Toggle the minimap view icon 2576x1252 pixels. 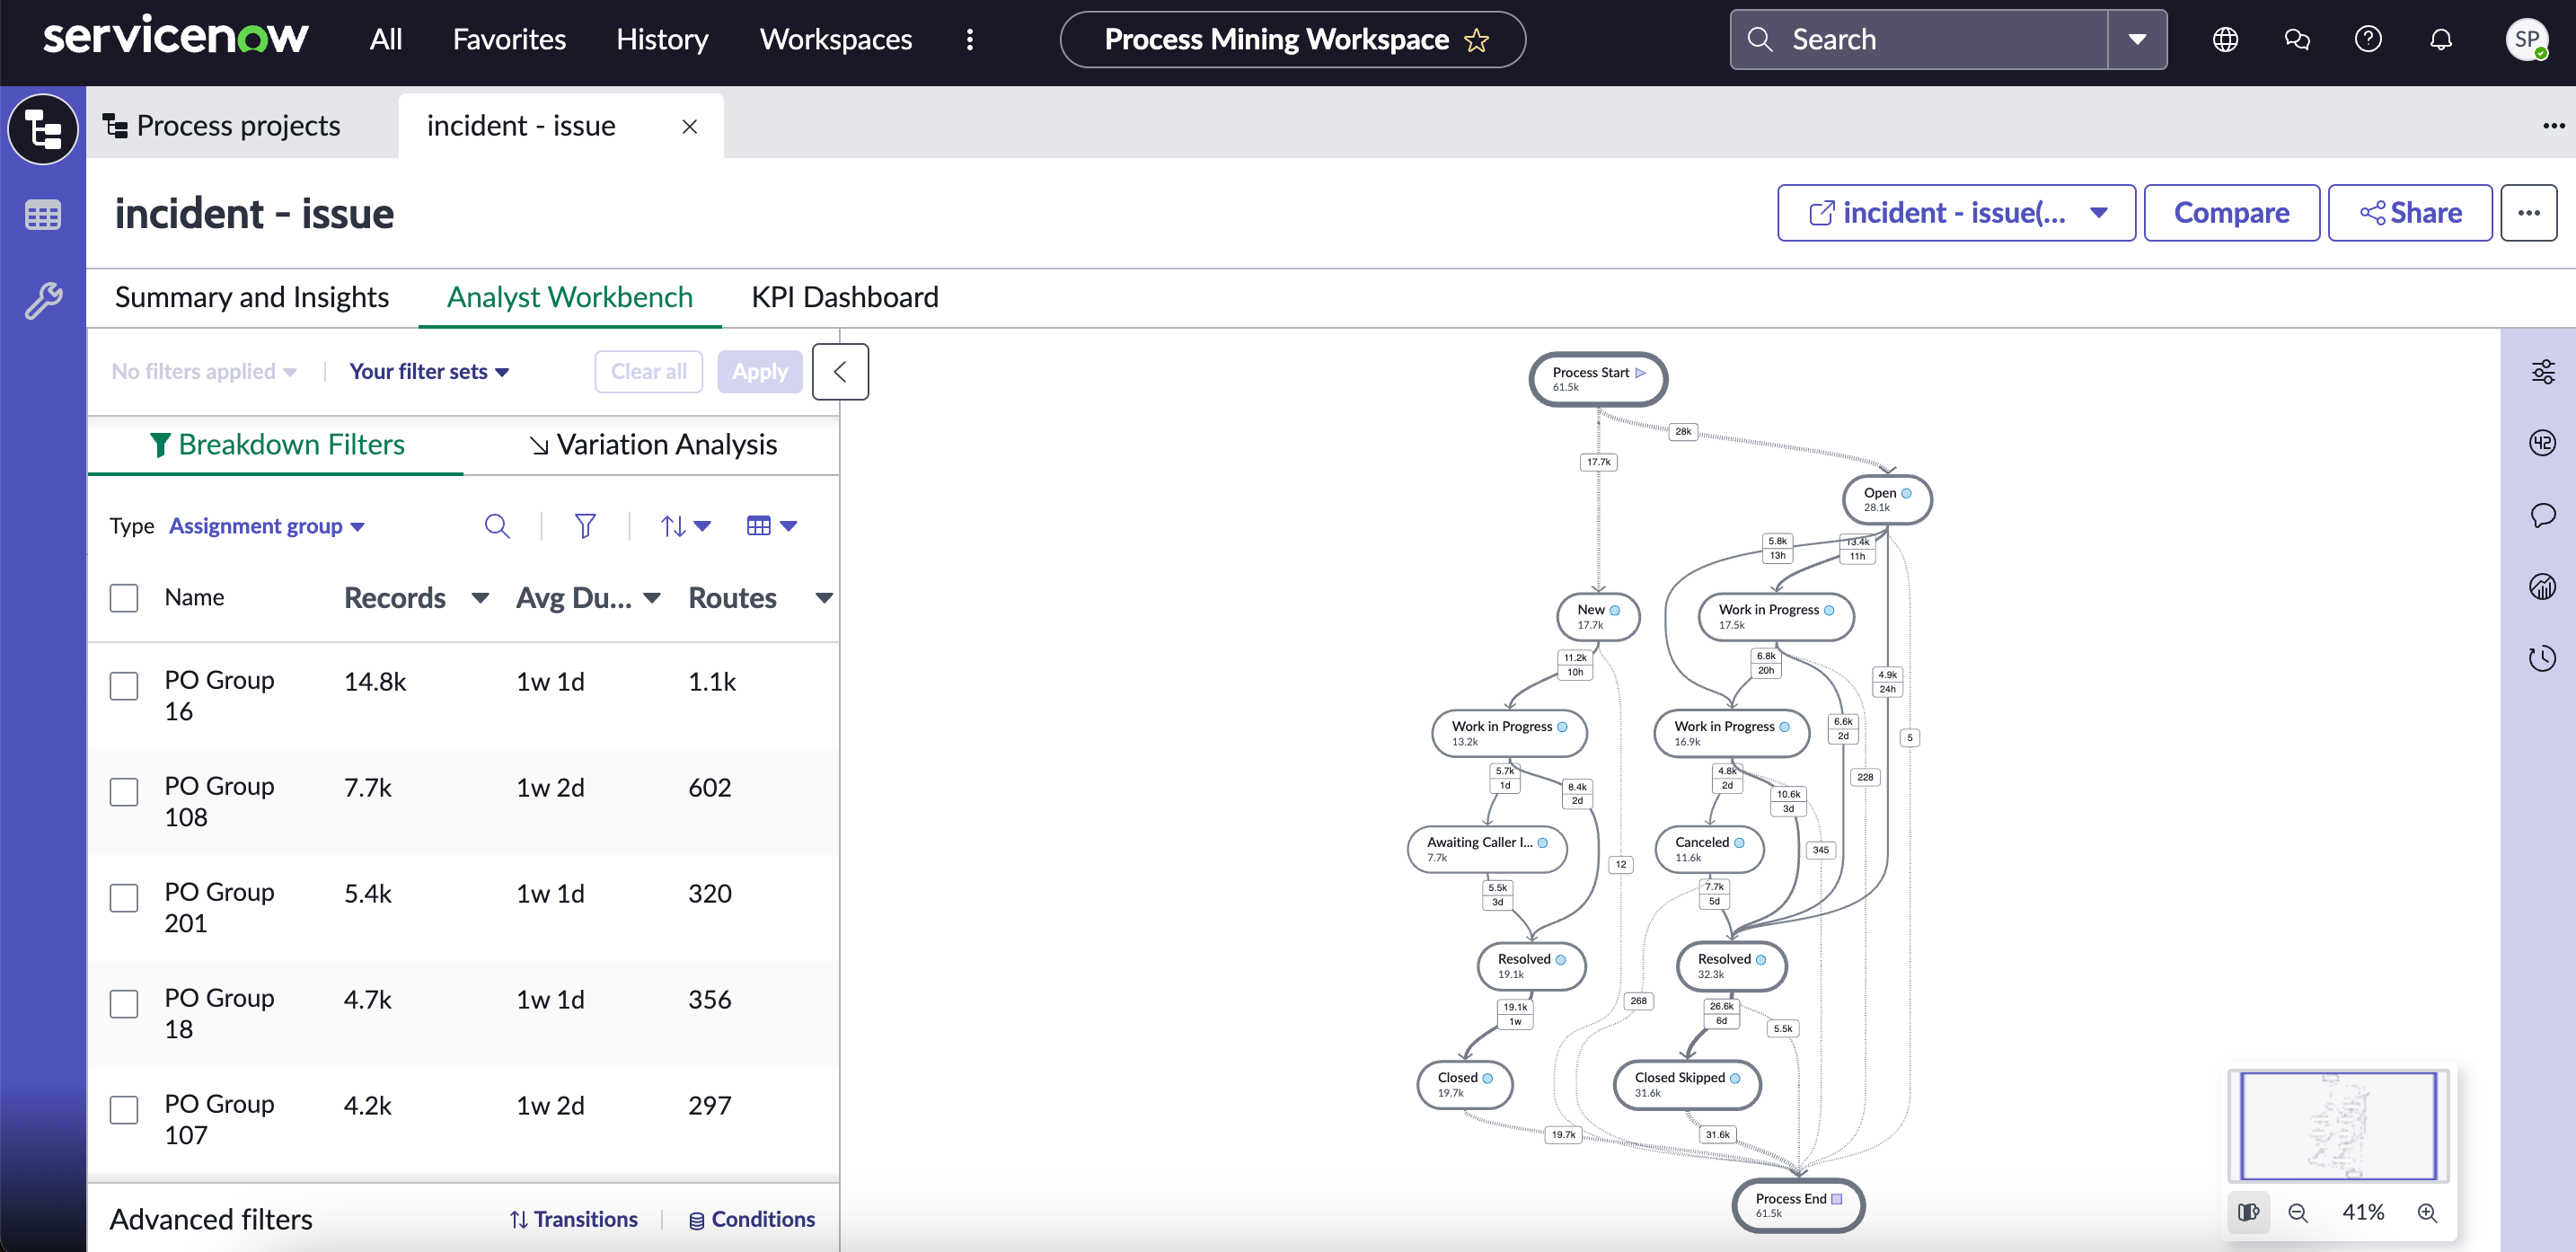click(2248, 1212)
